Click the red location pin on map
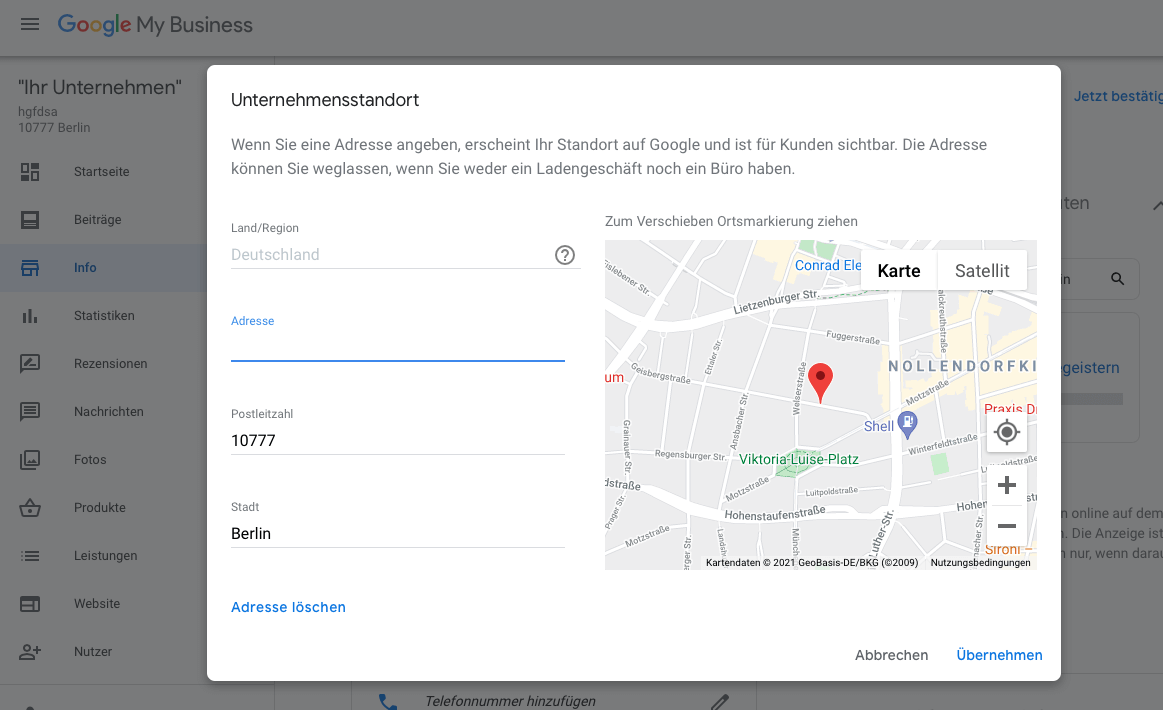 [820, 383]
